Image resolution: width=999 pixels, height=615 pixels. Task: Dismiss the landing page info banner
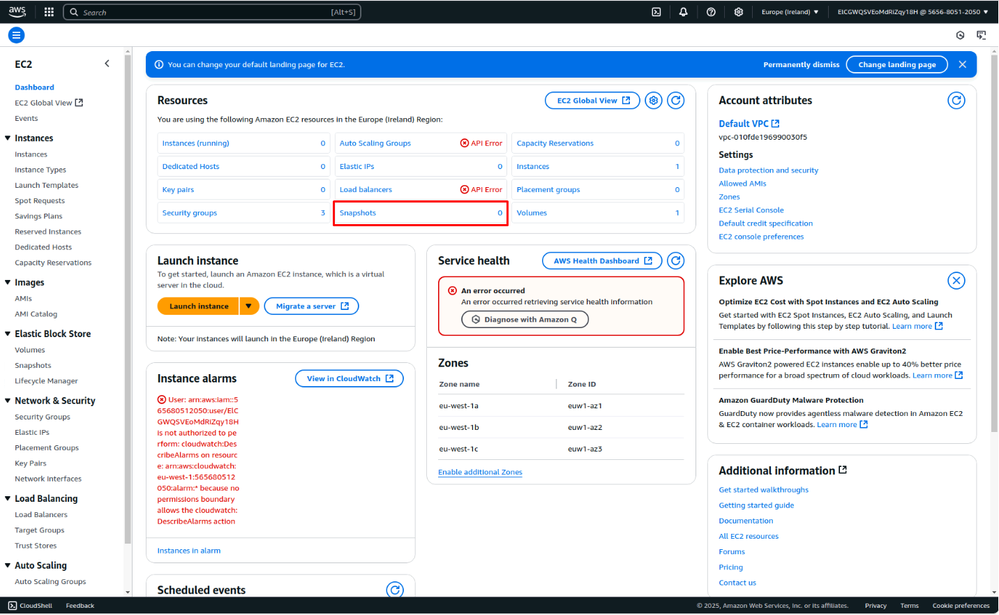[x=962, y=64]
